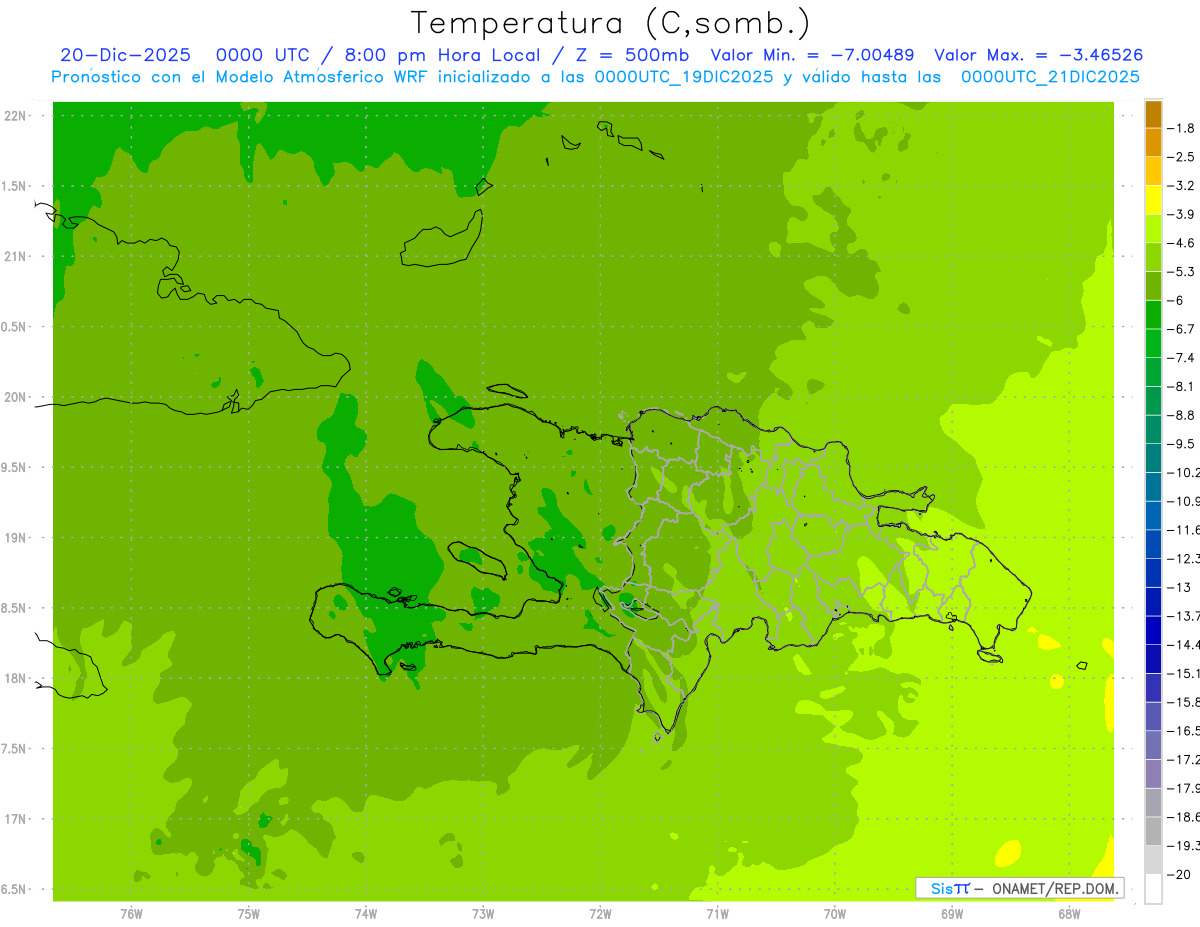Click the '-10.2' colorbar label
The height and width of the screenshot is (927, 1200).
[x=1183, y=473]
